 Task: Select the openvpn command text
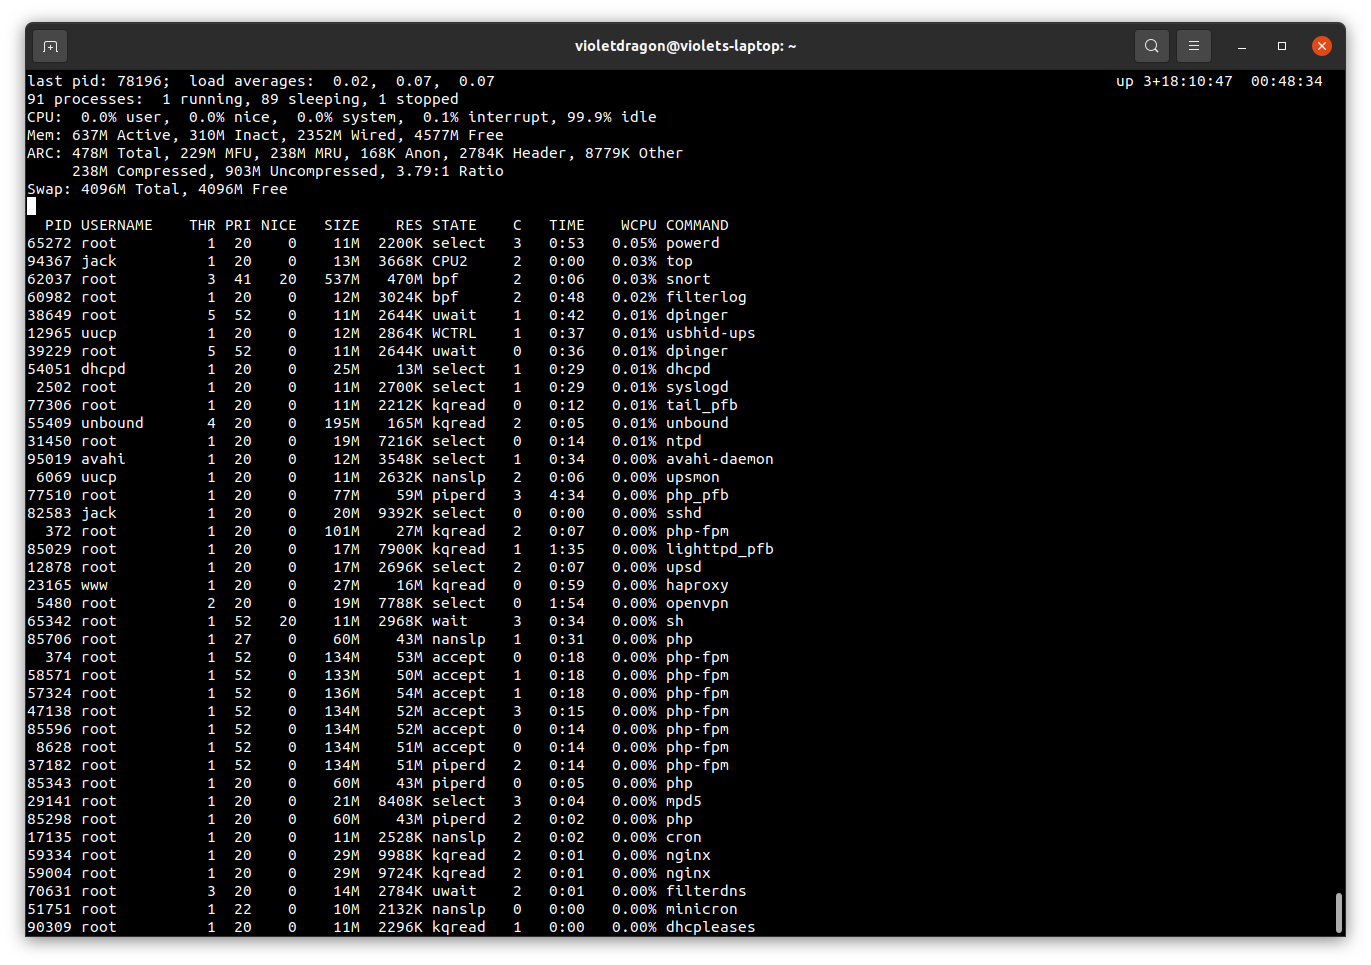[698, 603]
